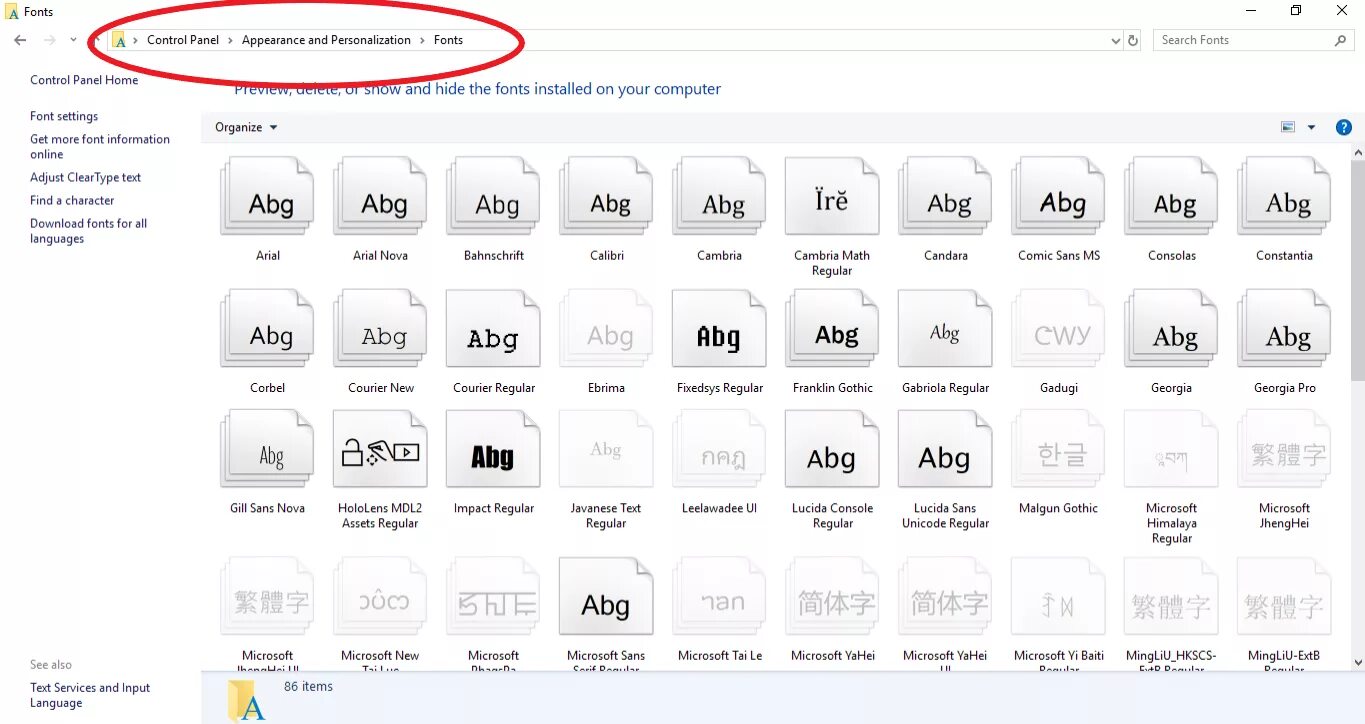Select the Microsoft JhengHei font under Constantia column
This screenshot has width=1365, height=724.
[x=1284, y=448]
